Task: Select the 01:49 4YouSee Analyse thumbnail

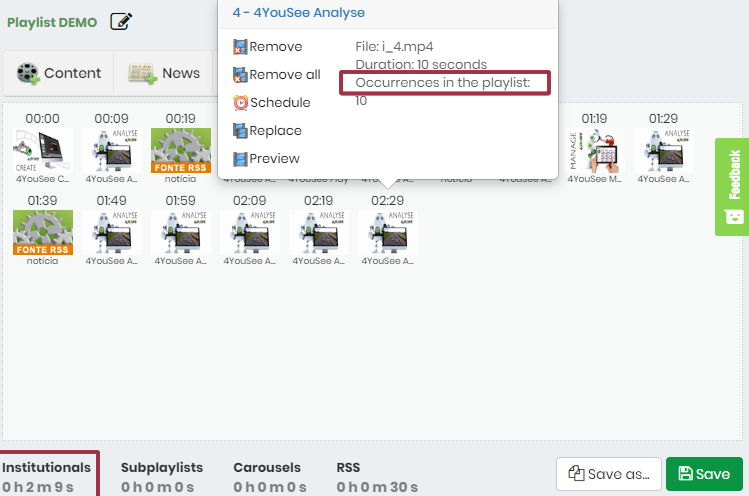Action: pos(112,232)
